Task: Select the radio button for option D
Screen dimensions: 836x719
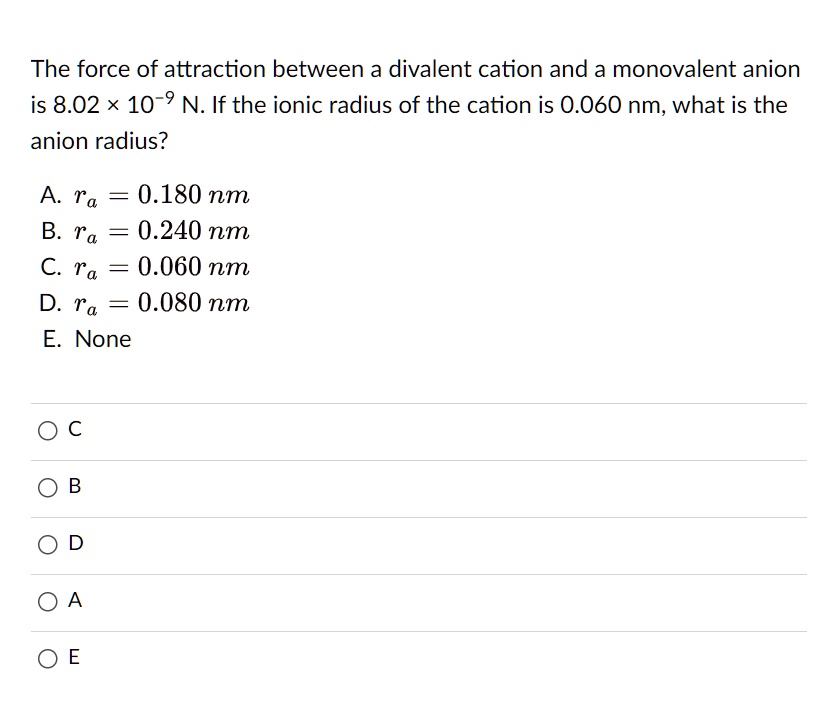Action: pyautogui.click(x=47, y=544)
